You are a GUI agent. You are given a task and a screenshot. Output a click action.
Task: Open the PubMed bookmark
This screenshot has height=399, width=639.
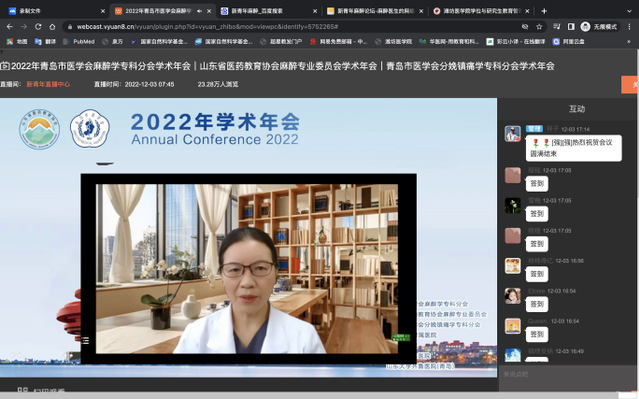[79, 42]
